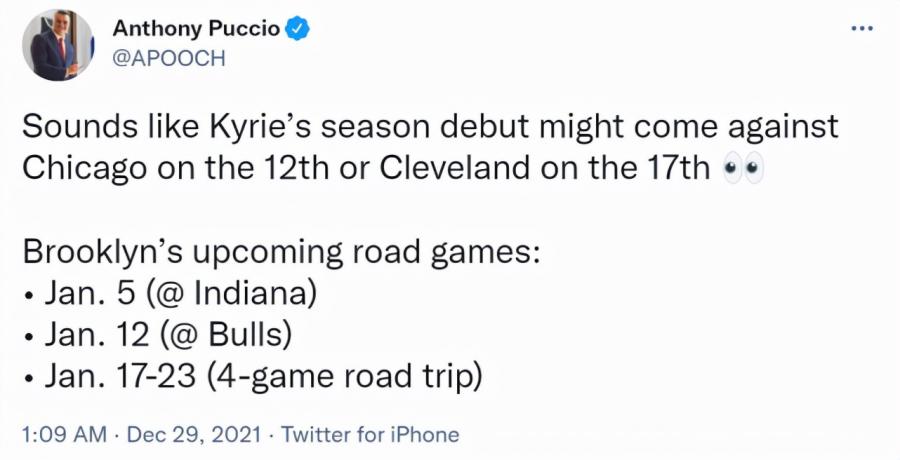The height and width of the screenshot is (460, 900).
Task: Open the Twitter for iPhone source link
Action: coord(370,434)
